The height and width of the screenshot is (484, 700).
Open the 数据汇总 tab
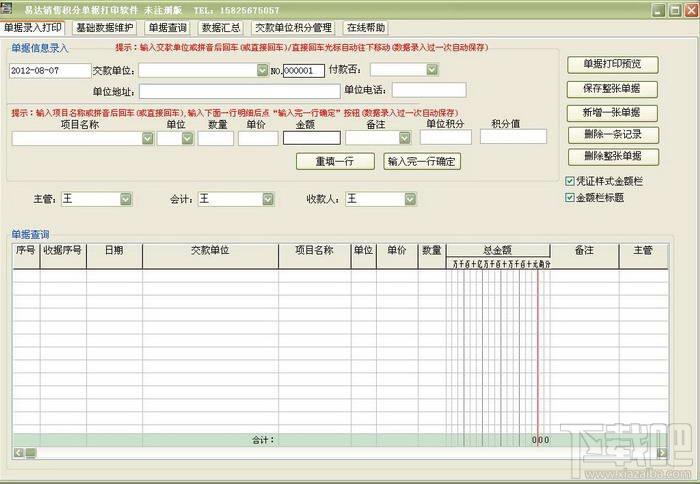click(x=221, y=28)
